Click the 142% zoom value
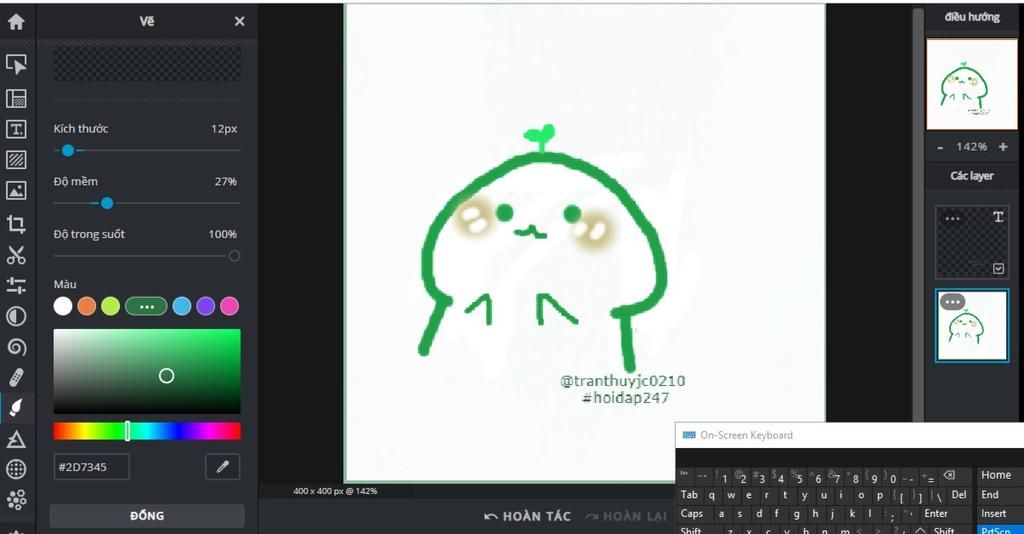The height and width of the screenshot is (534, 1024). [971, 147]
